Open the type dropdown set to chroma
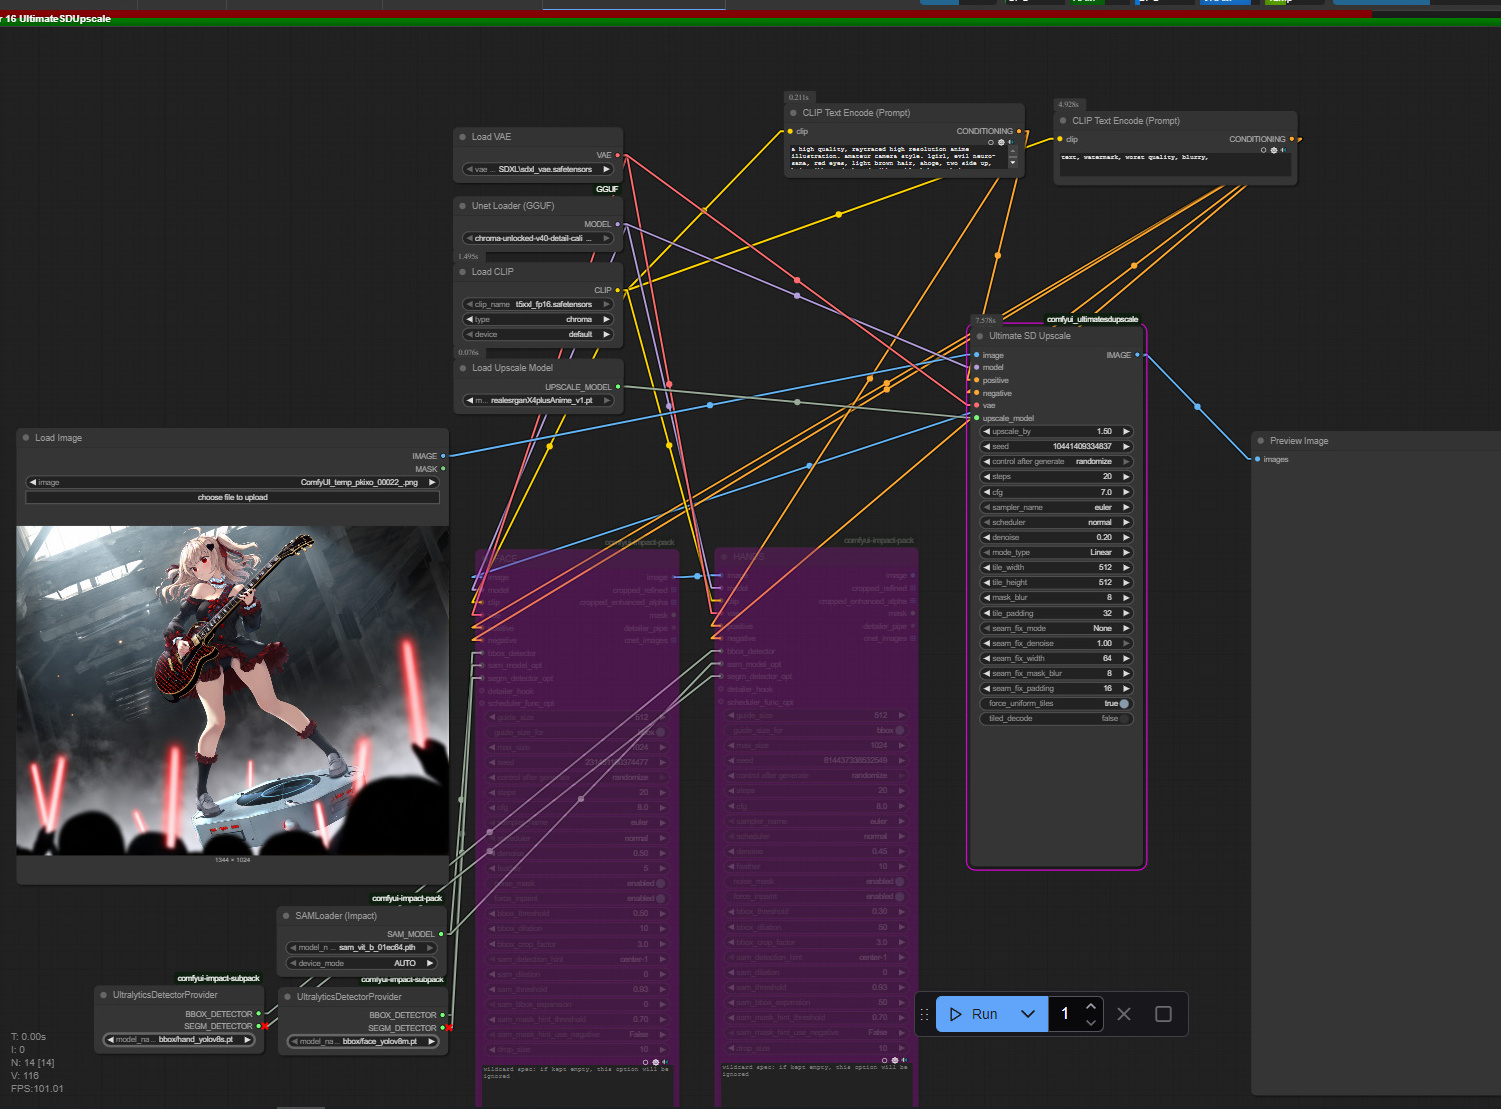1501x1109 pixels. click(538, 320)
